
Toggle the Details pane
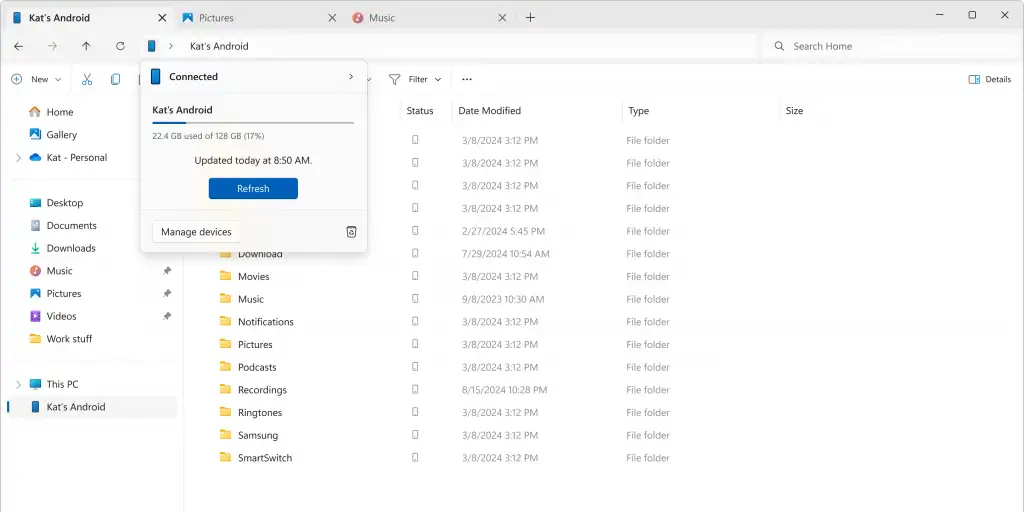click(989, 79)
